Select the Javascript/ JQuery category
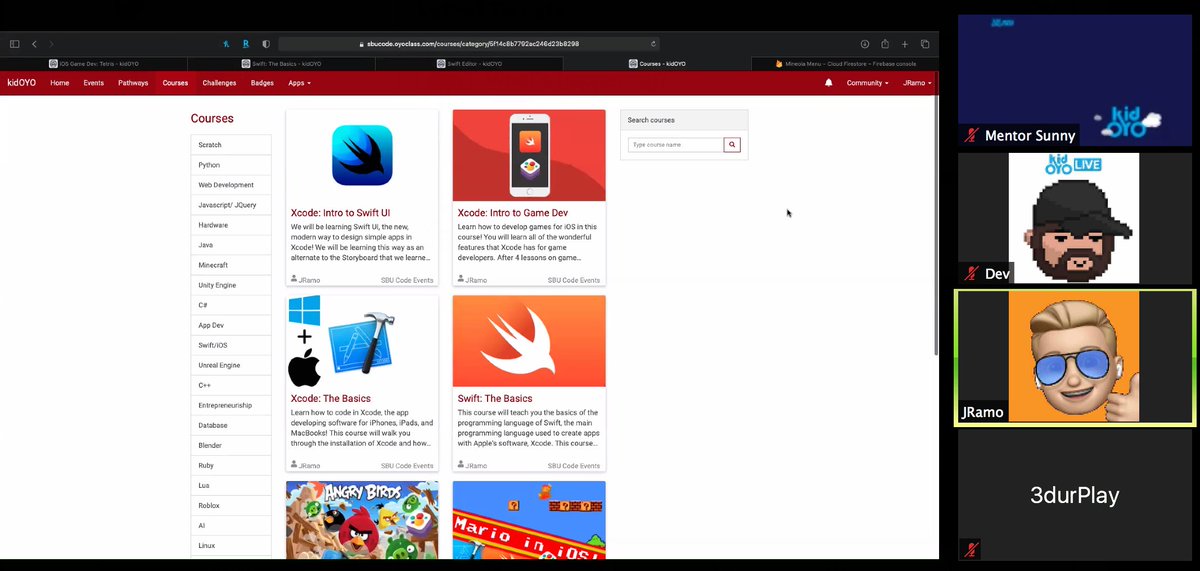The image size is (1200, 571). tap(231, 205)
